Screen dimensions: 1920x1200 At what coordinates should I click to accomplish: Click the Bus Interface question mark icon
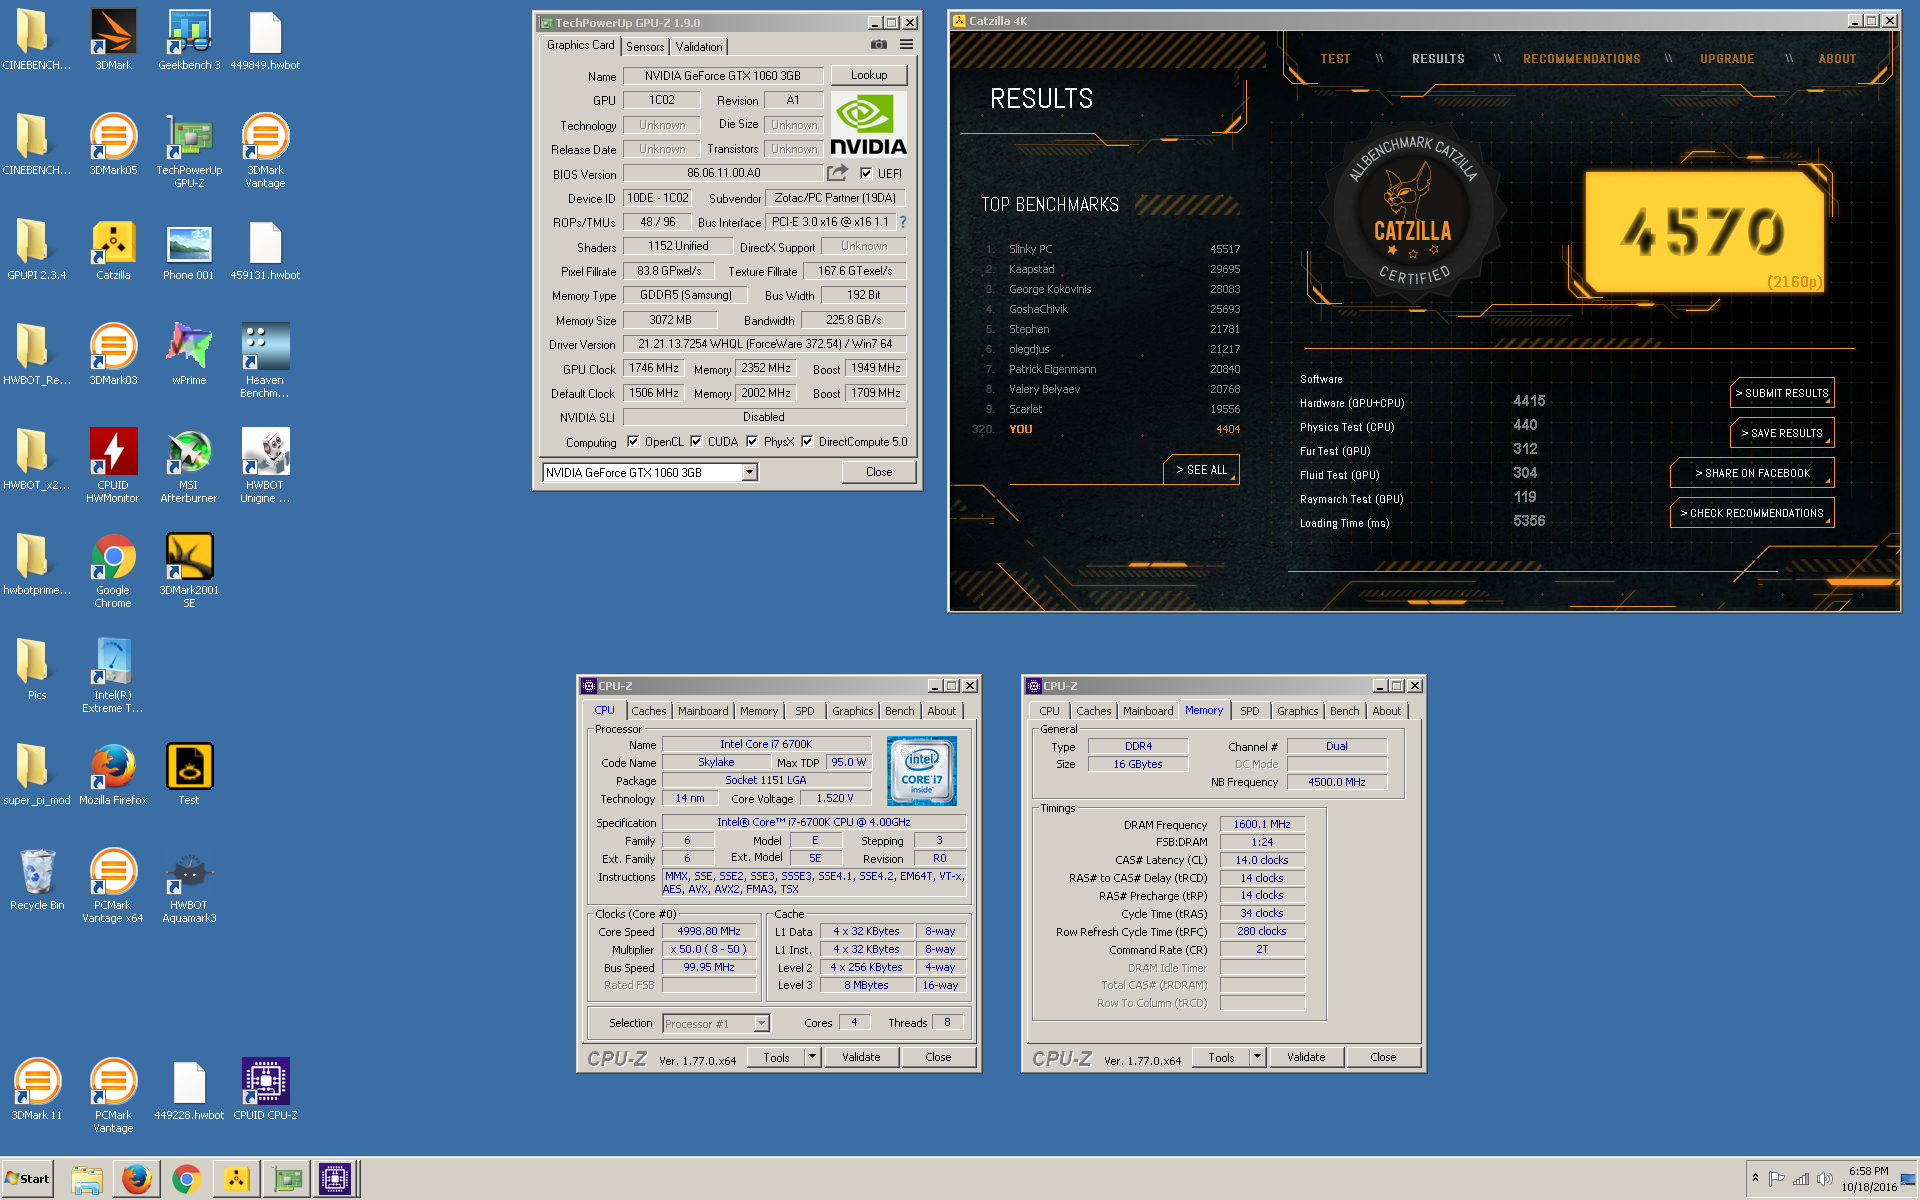coord(903,222)
